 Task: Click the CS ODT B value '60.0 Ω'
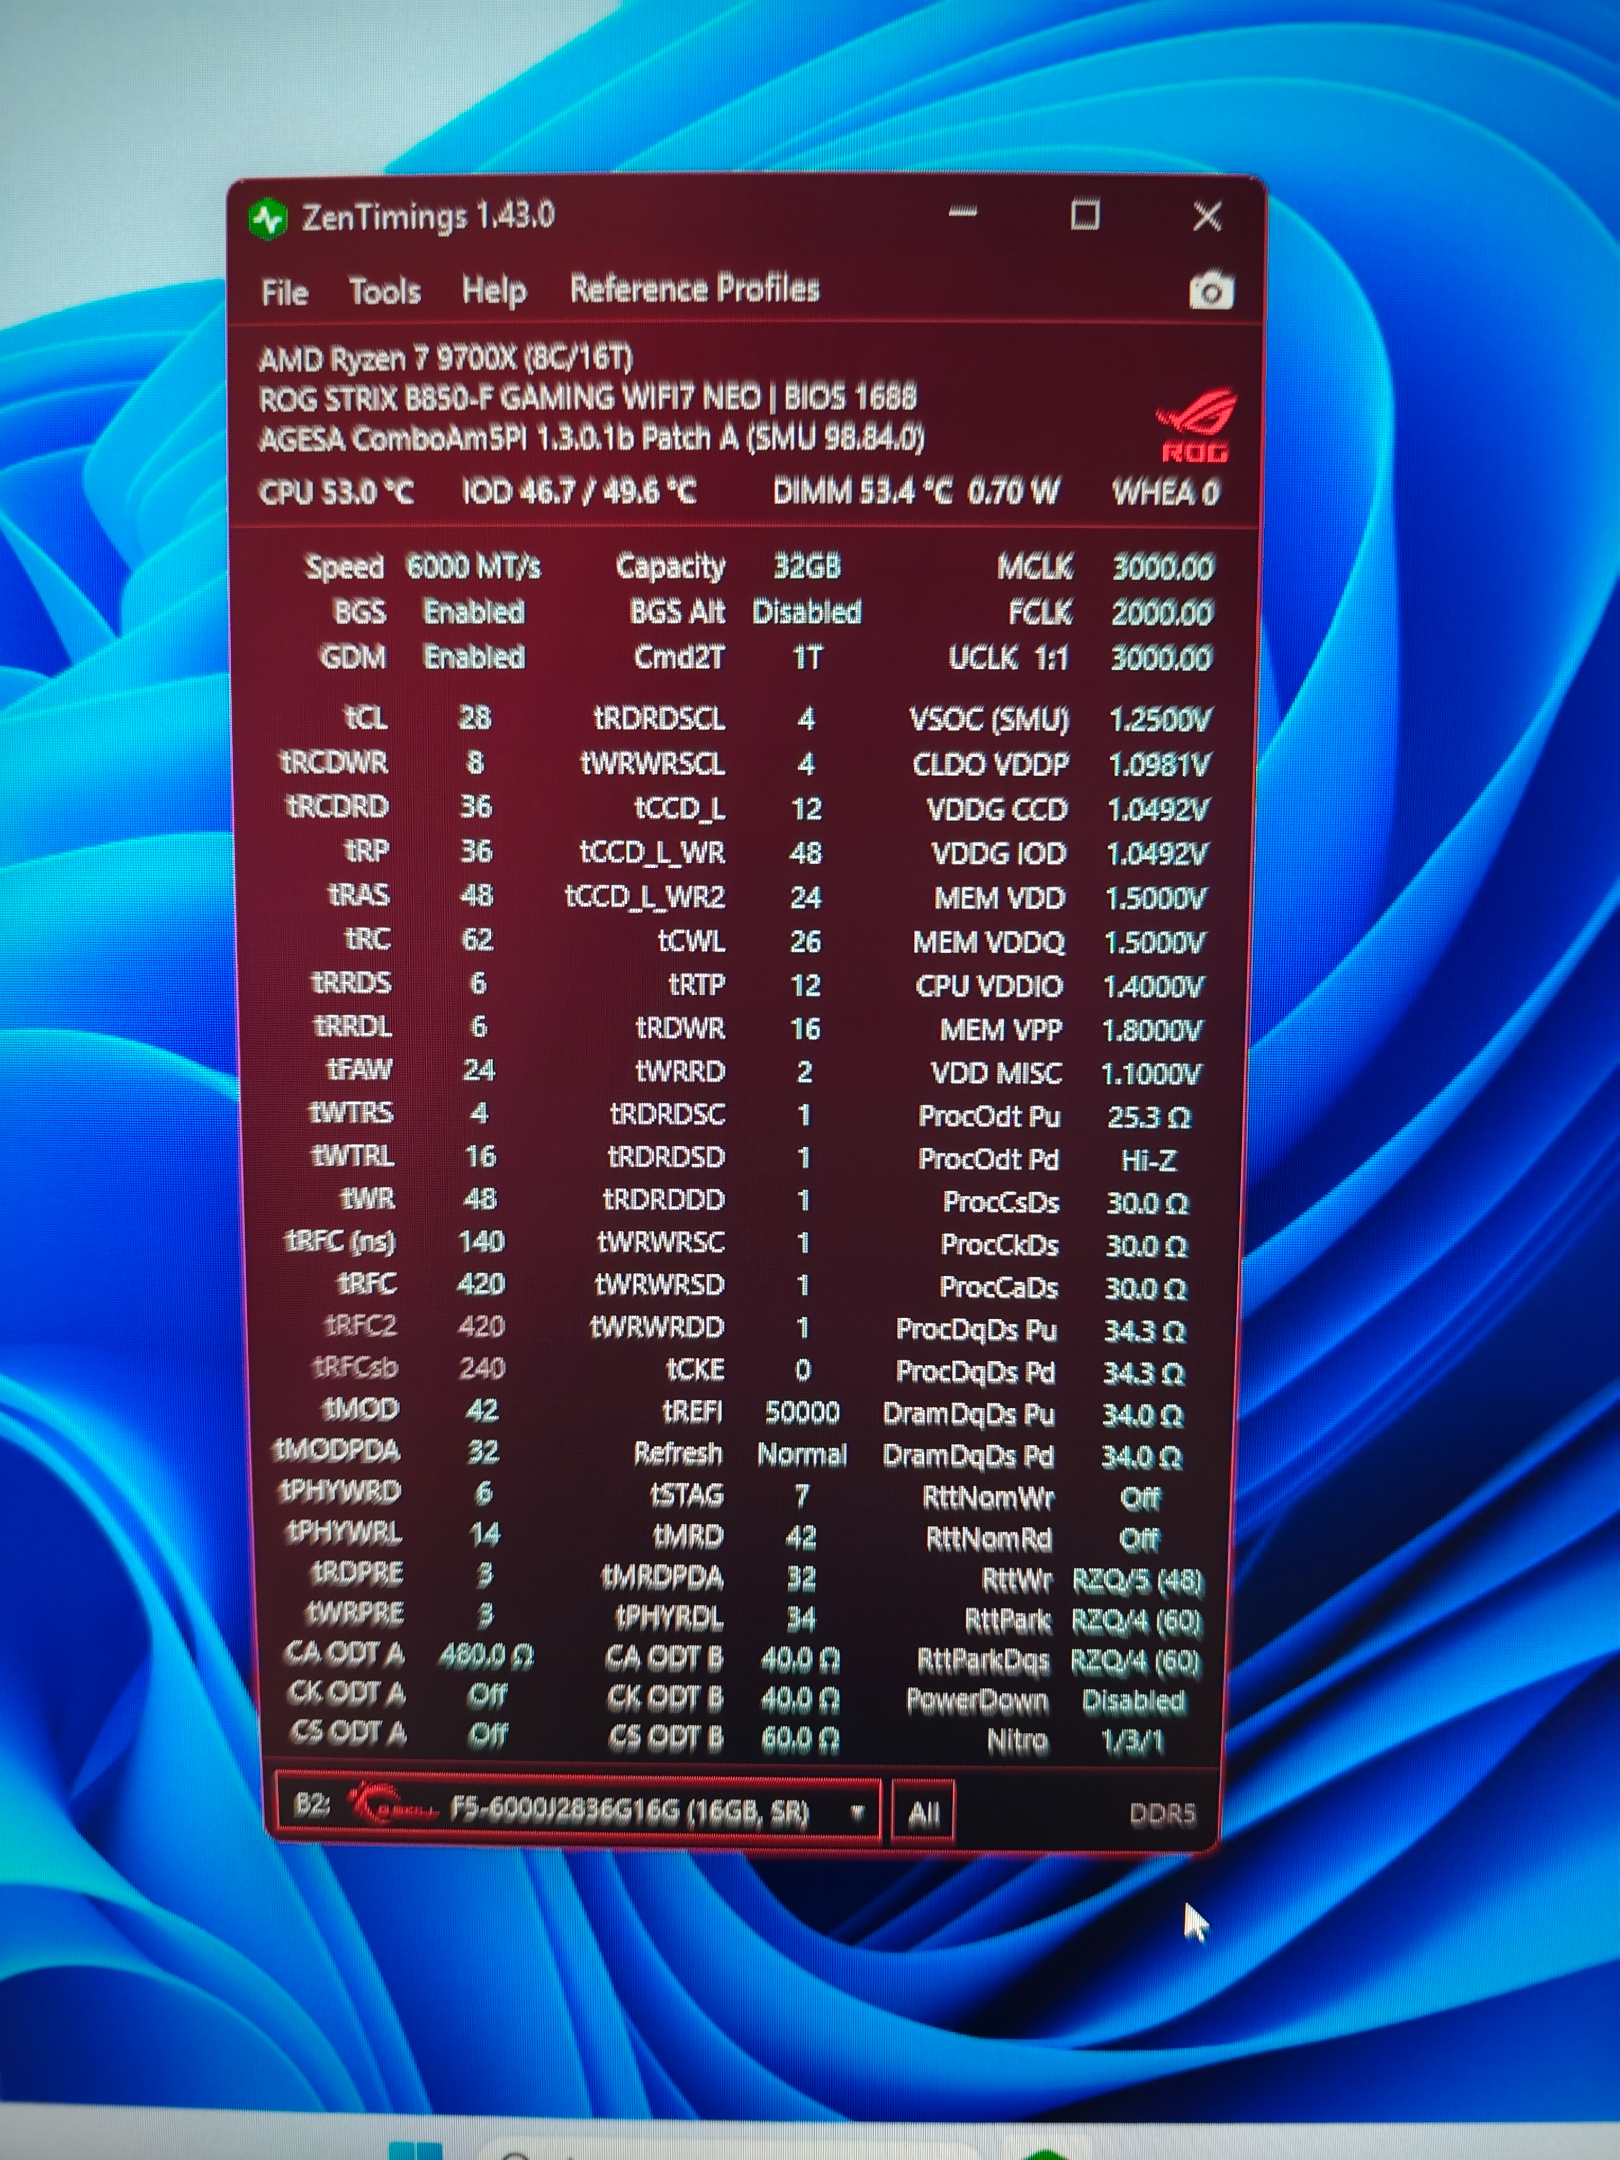[800, 1739]
